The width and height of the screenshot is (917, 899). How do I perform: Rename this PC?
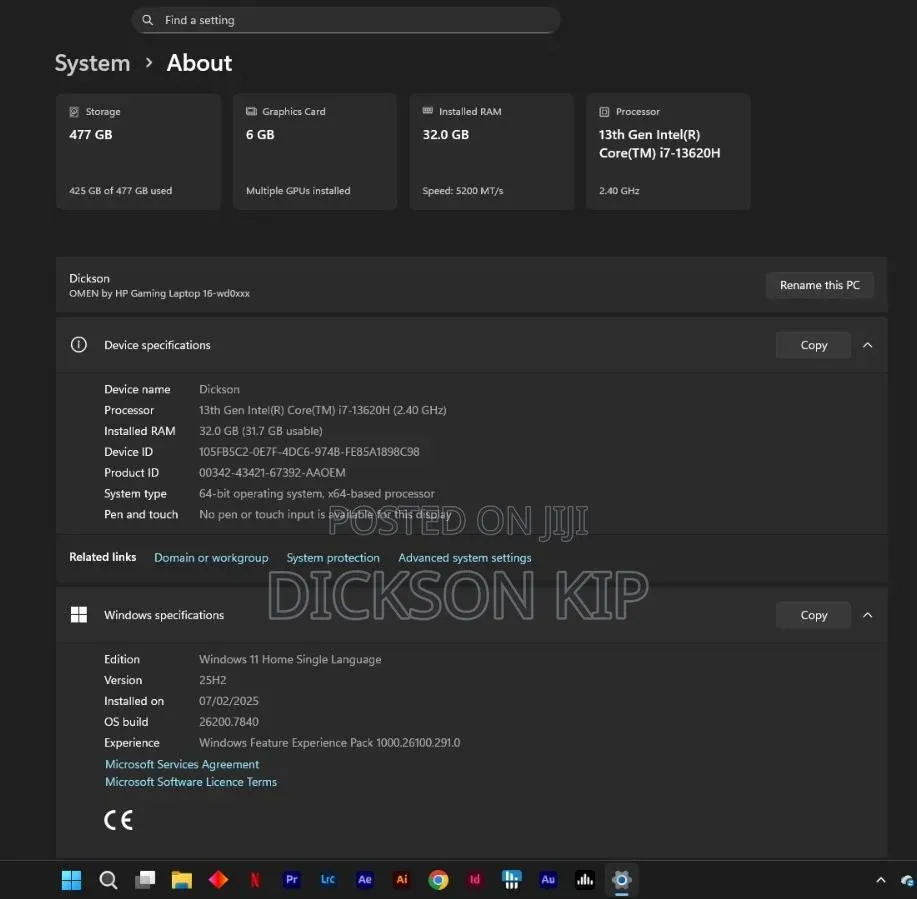820,285
